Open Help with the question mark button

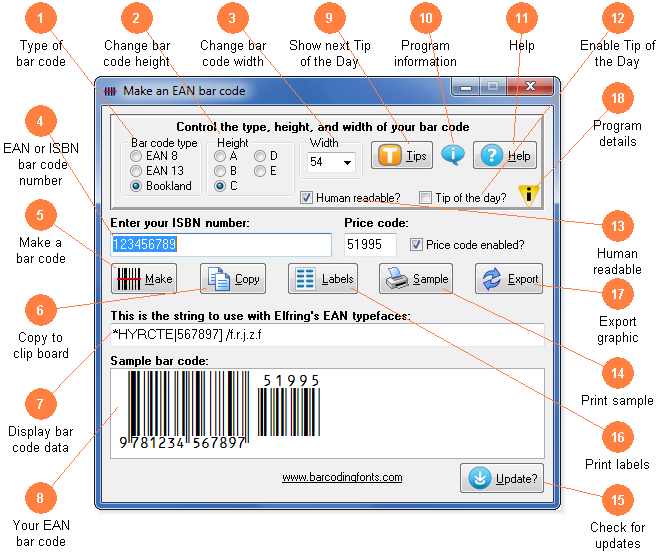coord(505,155)
